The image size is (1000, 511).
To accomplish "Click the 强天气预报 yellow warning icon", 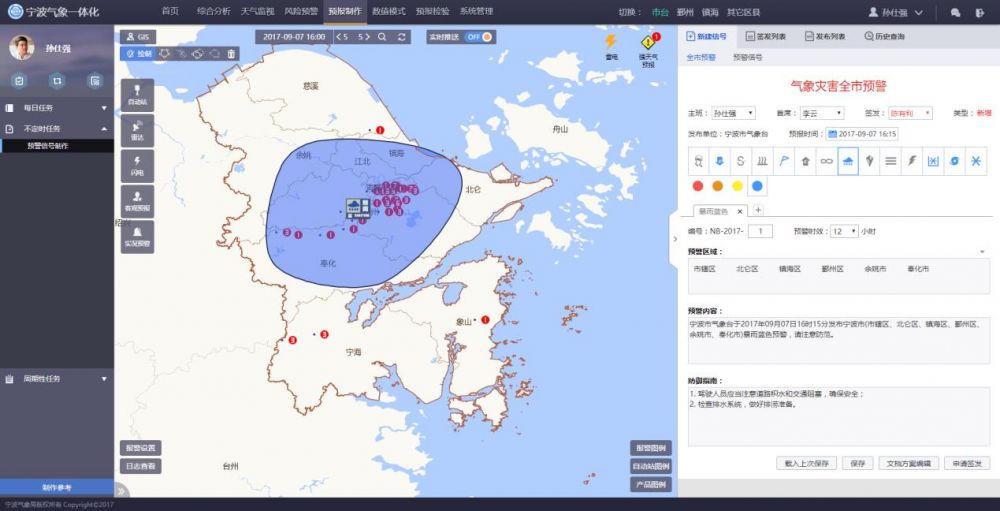I will (x=648, y=43).
